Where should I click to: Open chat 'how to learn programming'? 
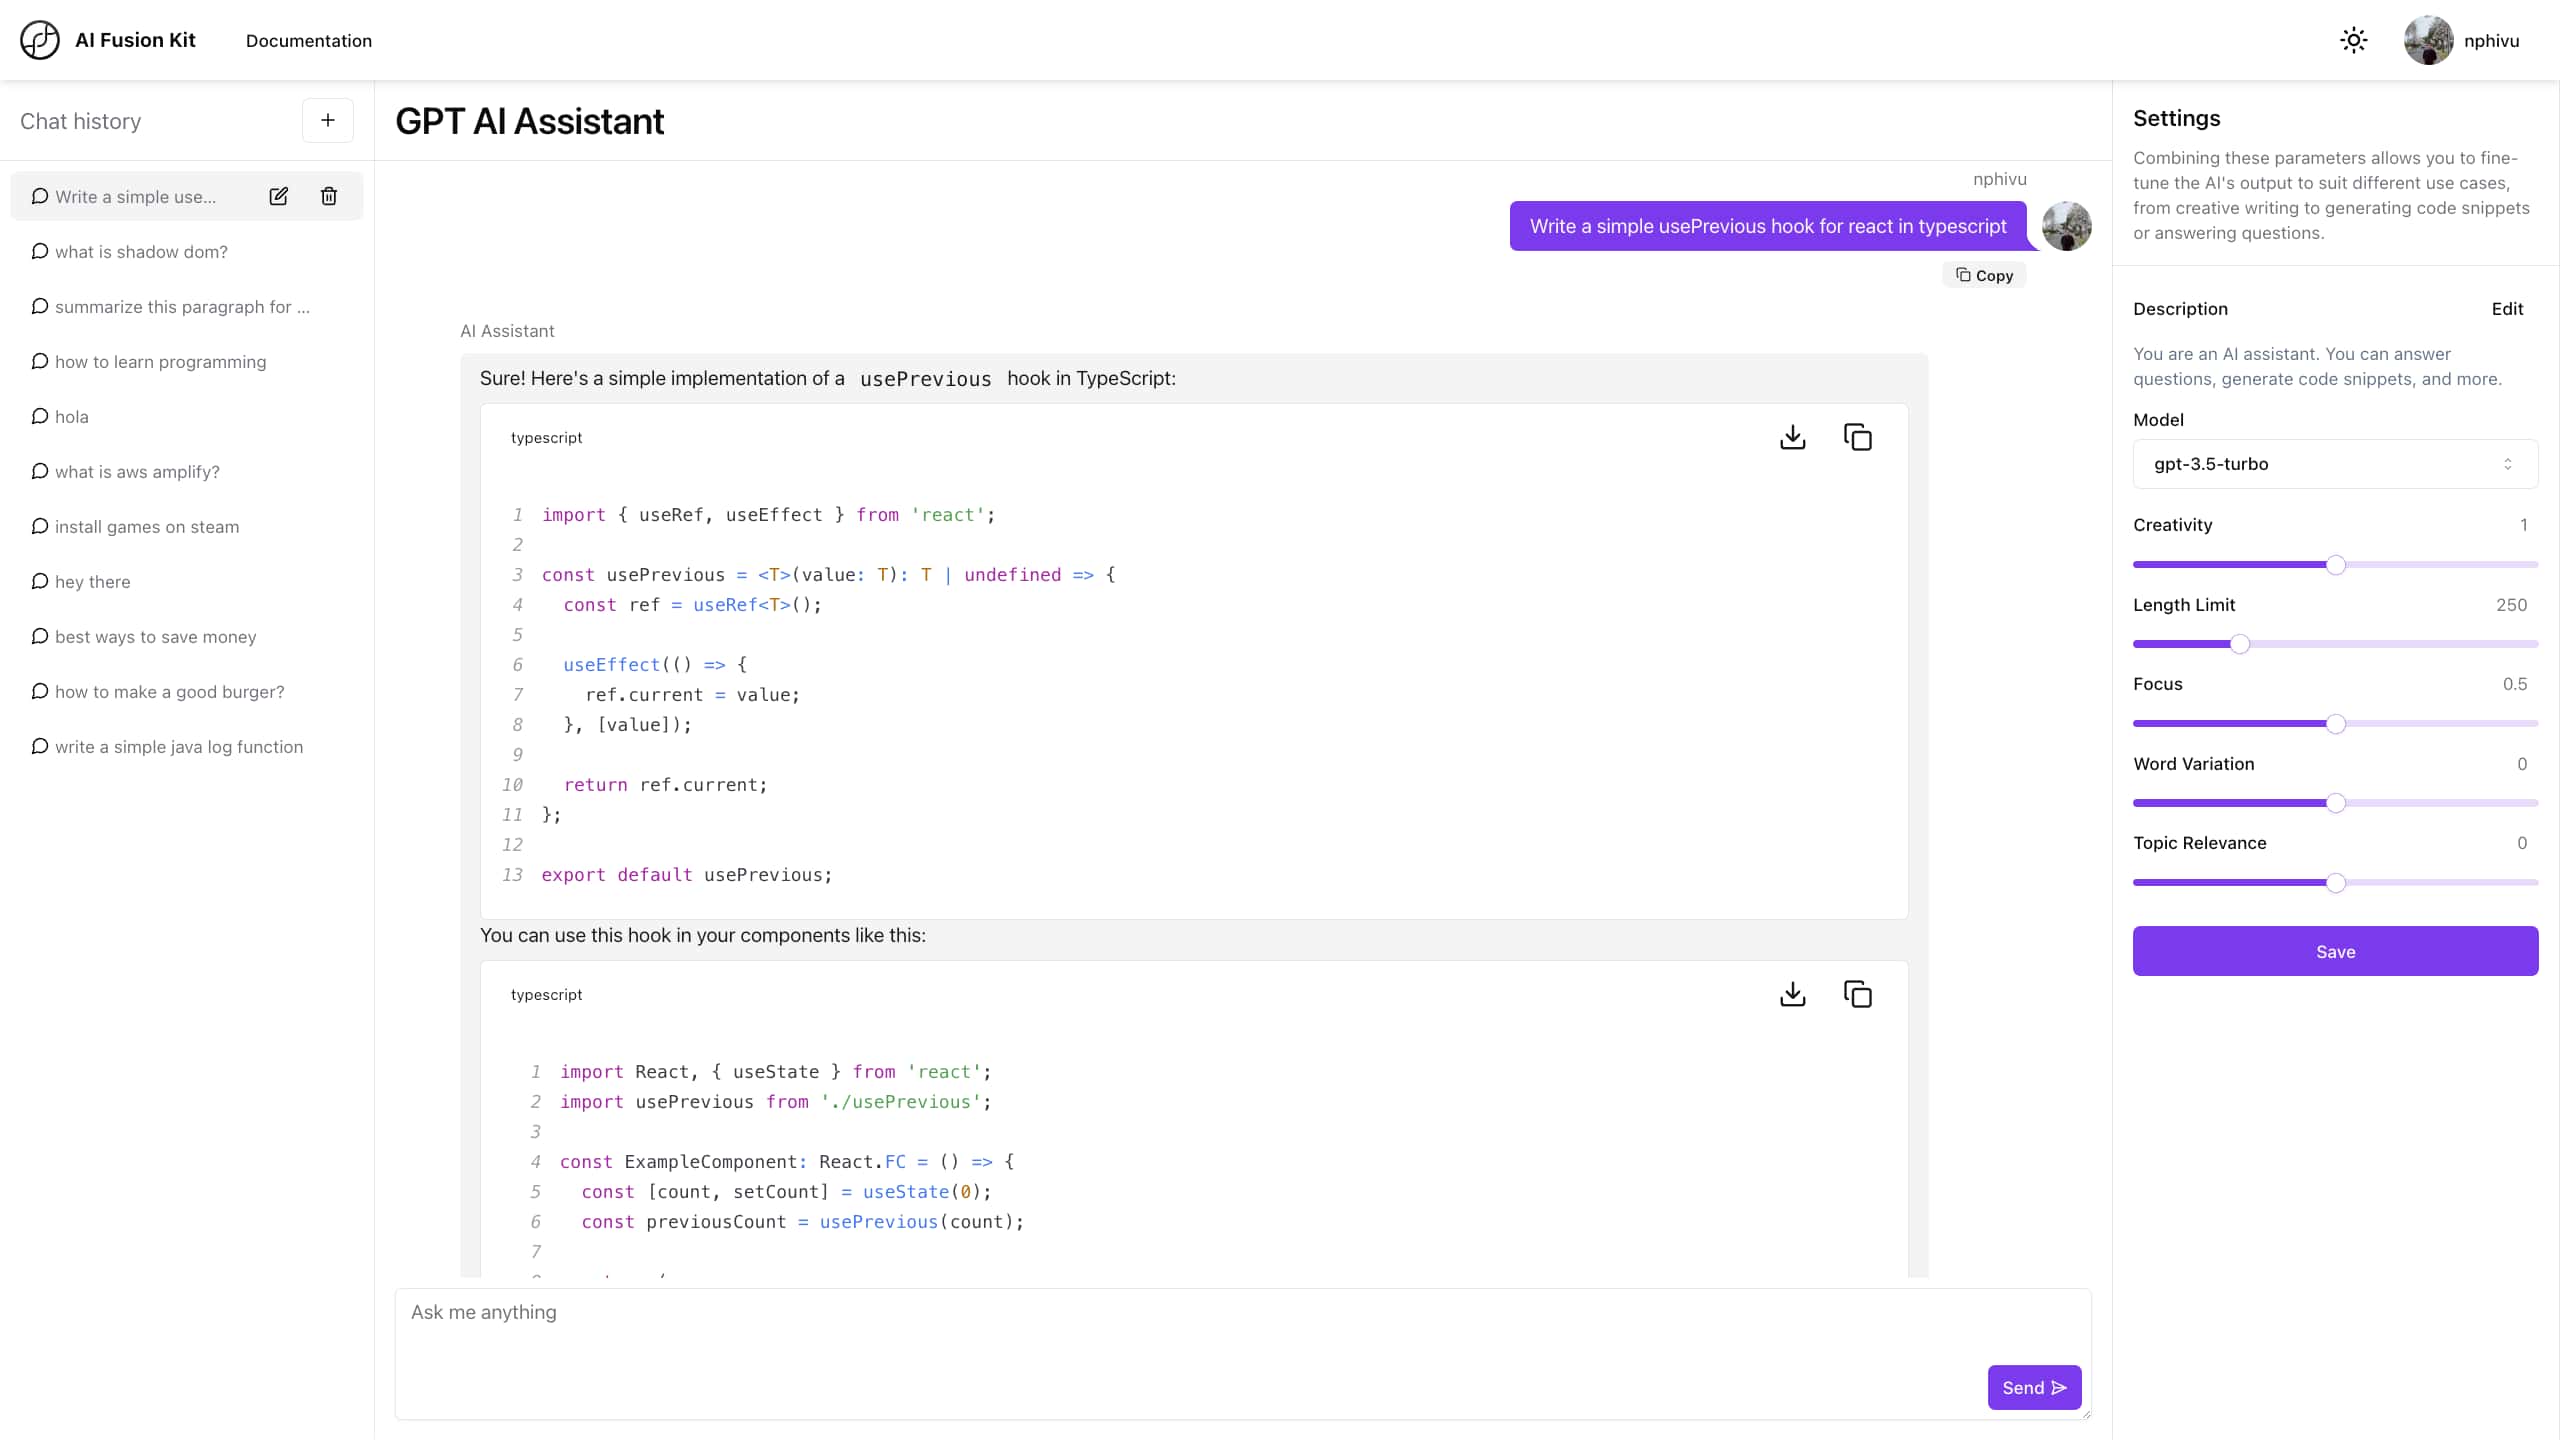tap(186, 361)
